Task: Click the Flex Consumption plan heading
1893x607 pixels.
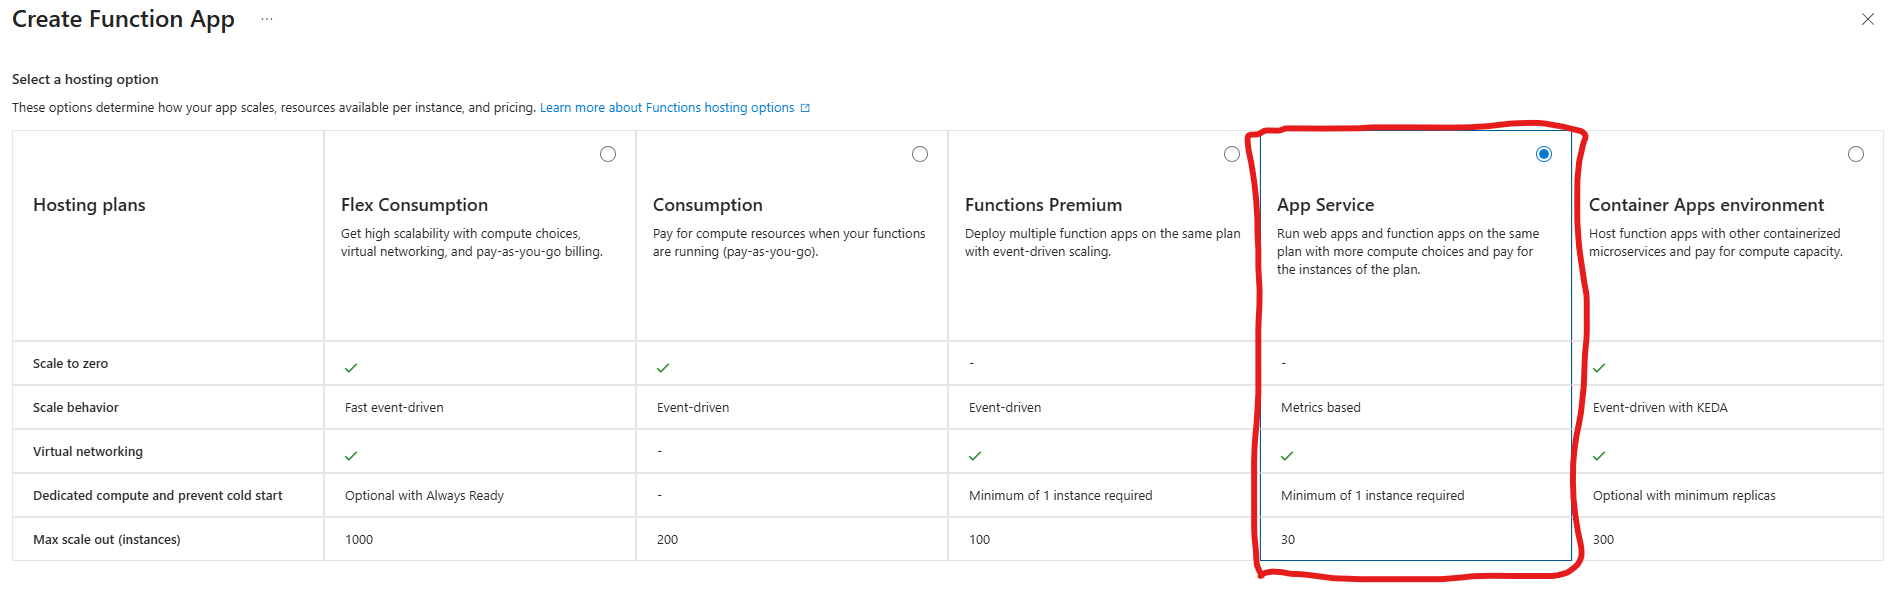Action: pyautogui.click(x=414, y=205)
